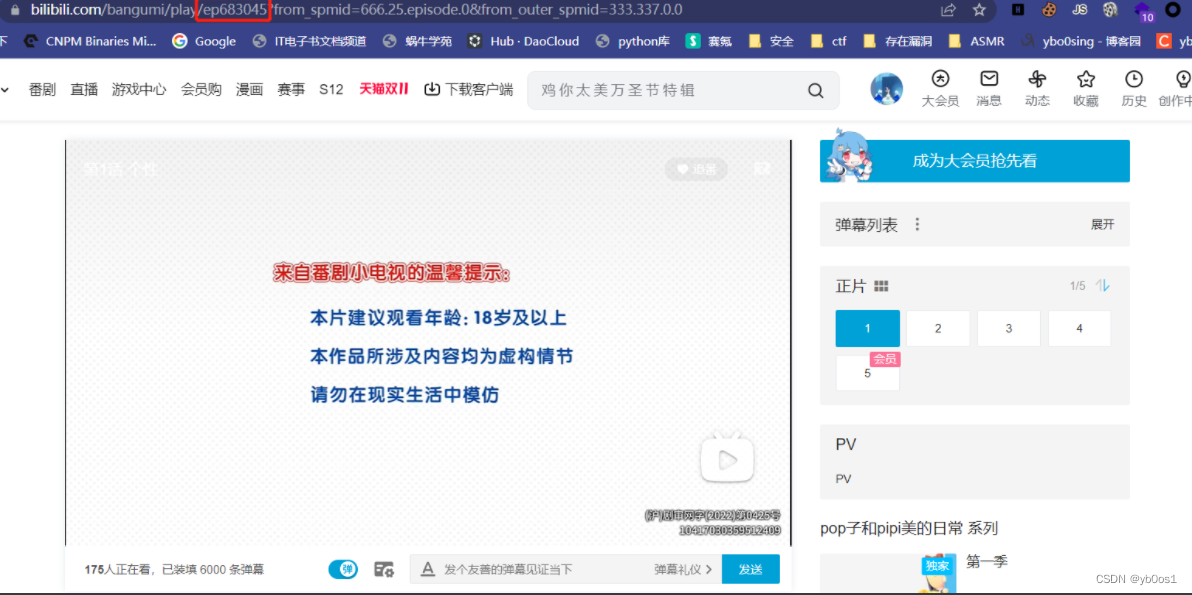The width and height of the screenshot is (1192, 595).
Task: Select episode 3
Action: (1009, 328)
